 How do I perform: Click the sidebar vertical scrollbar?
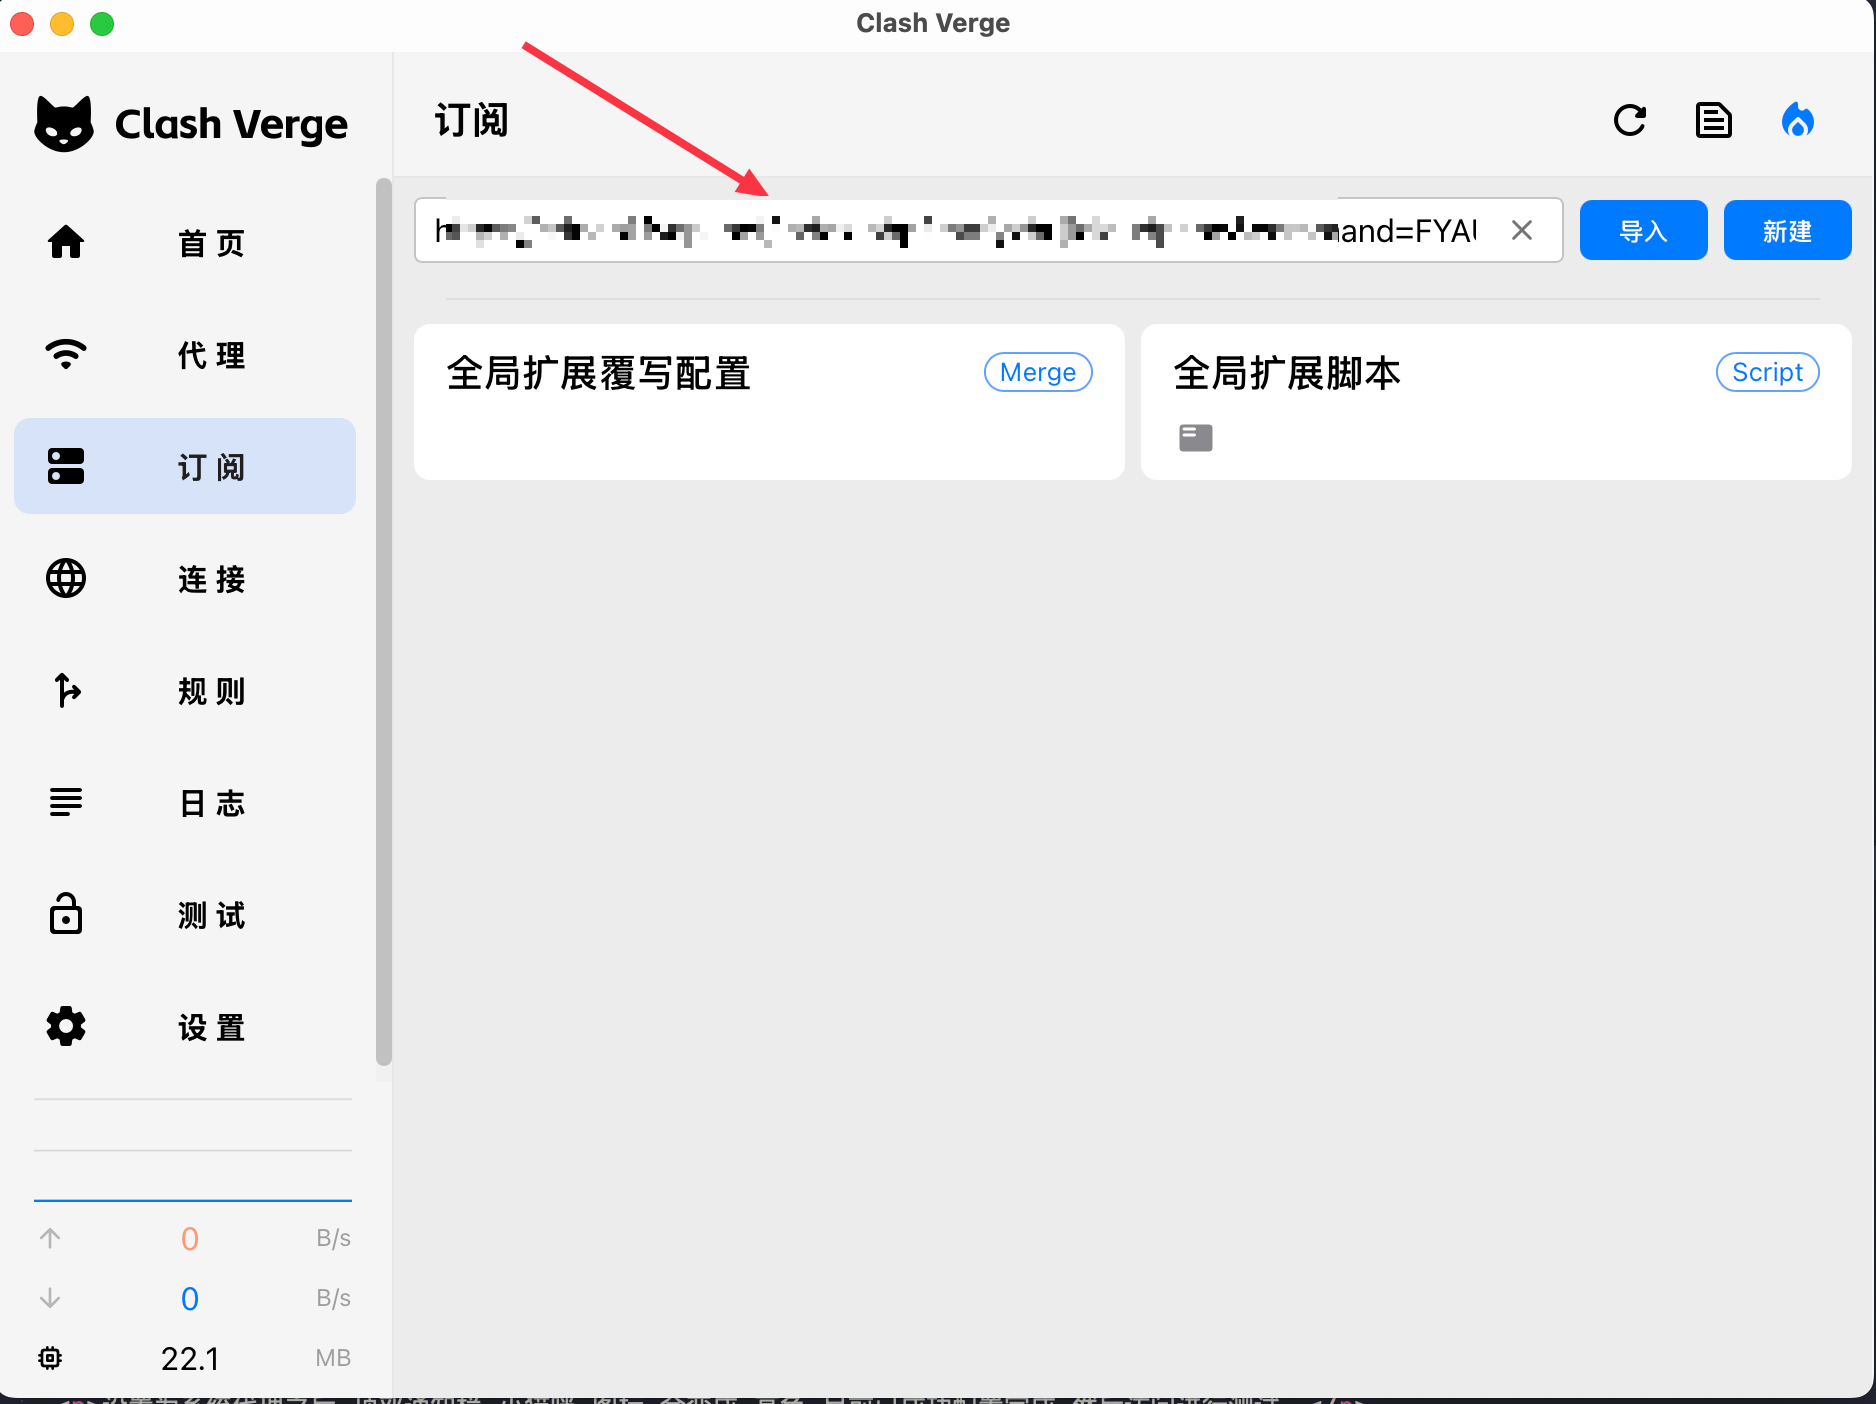pos(383,620)
